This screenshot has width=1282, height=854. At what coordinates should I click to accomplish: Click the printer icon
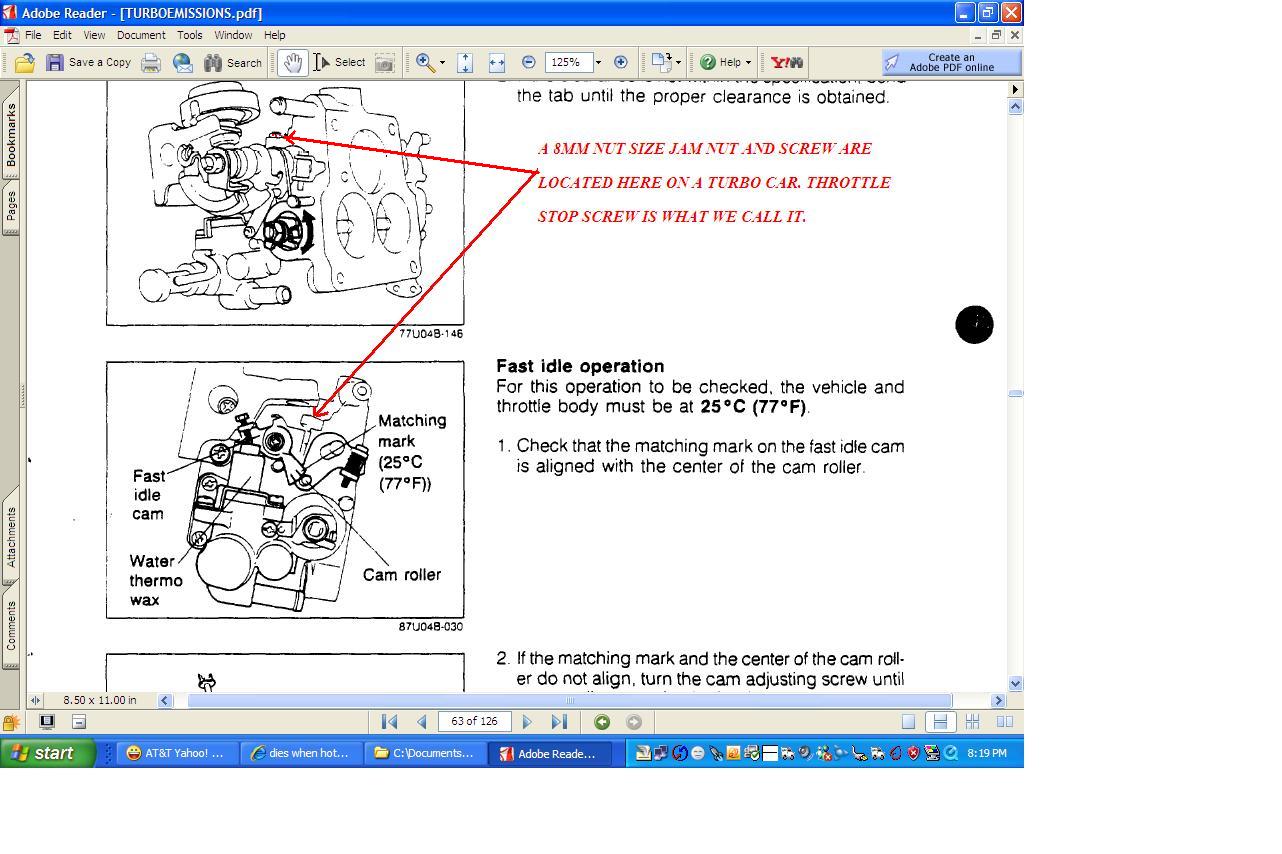click(x=151, y=62)
